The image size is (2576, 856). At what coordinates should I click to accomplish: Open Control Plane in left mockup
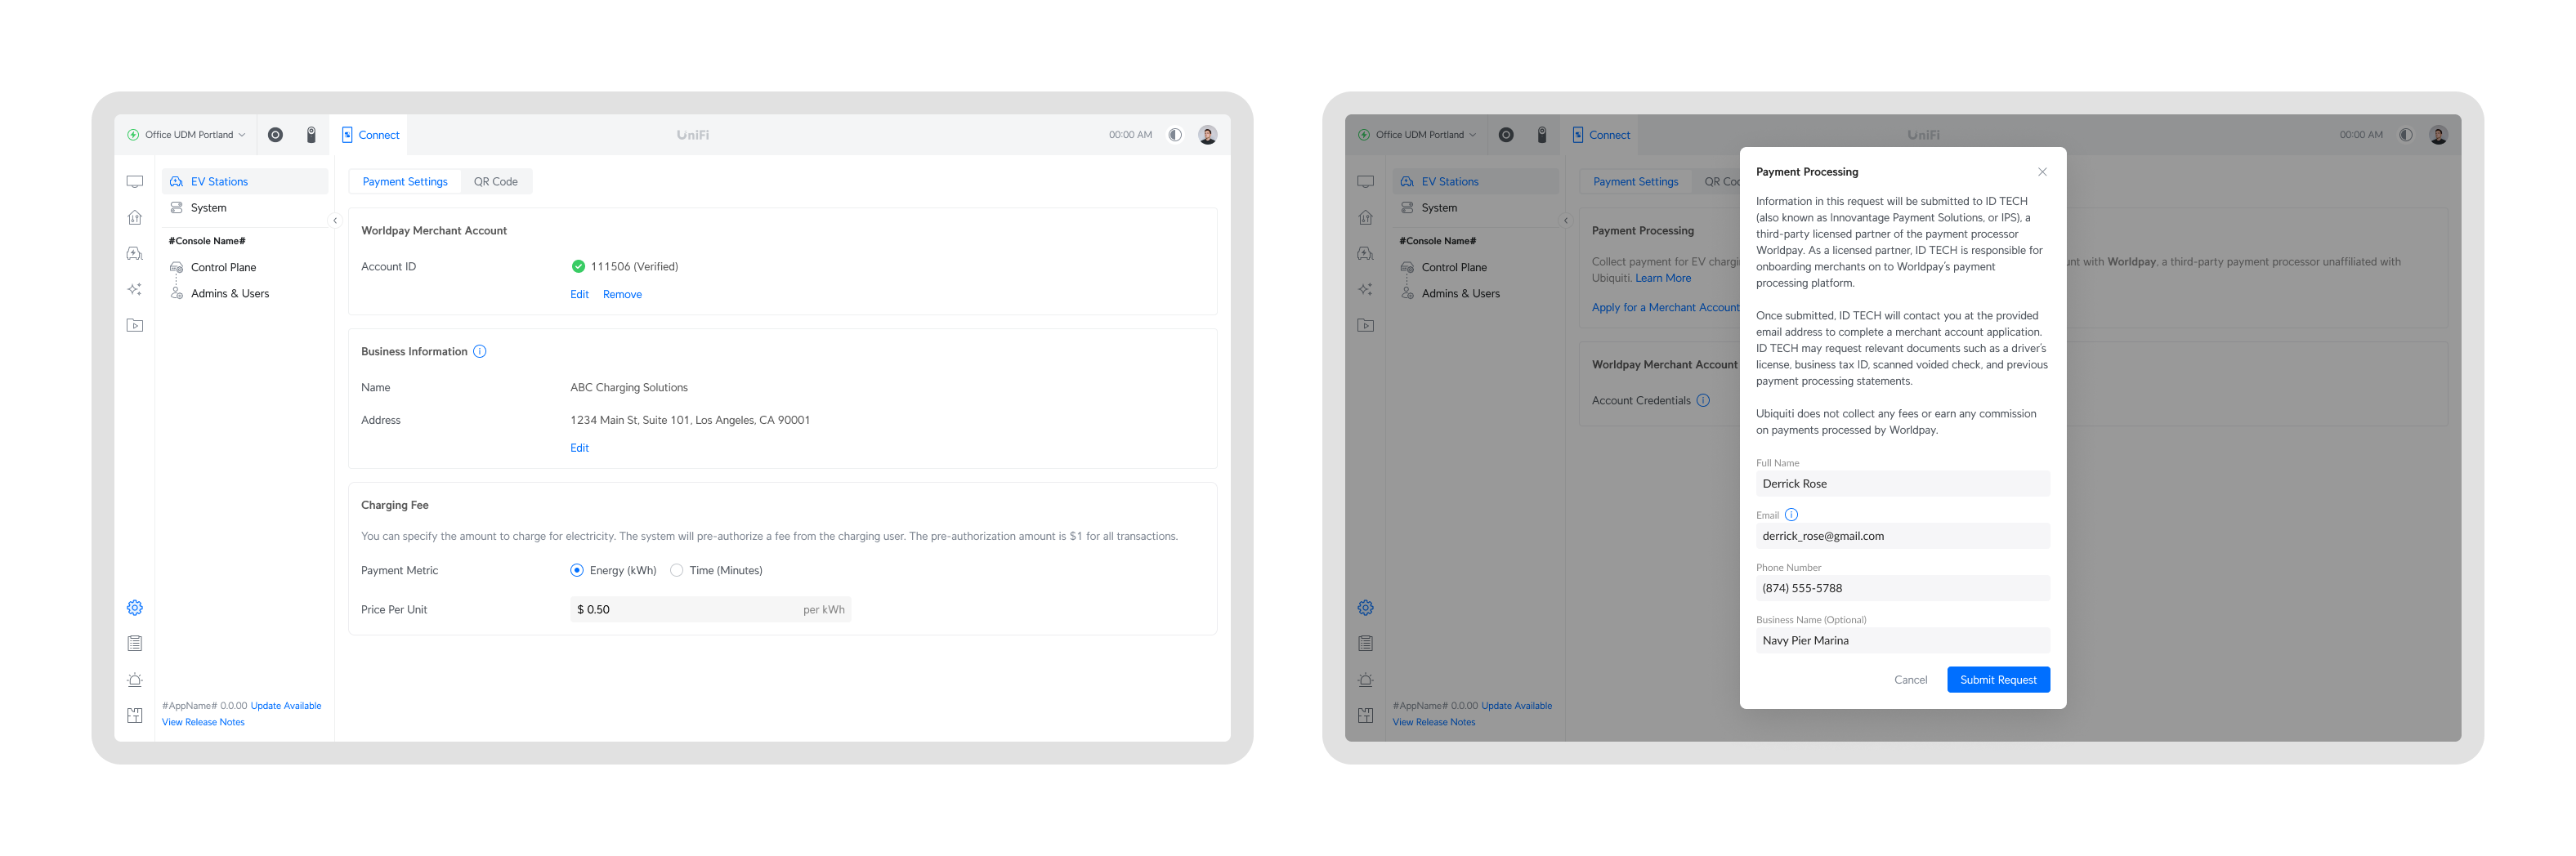point(245,268)
